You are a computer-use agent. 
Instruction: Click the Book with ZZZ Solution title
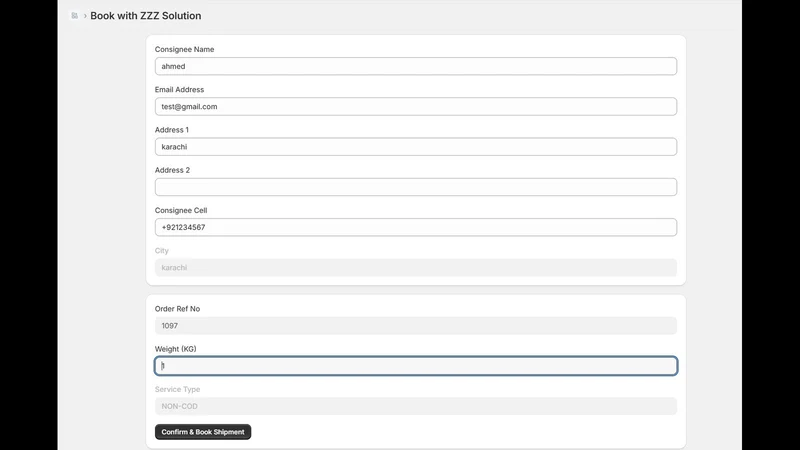point(145,16)
